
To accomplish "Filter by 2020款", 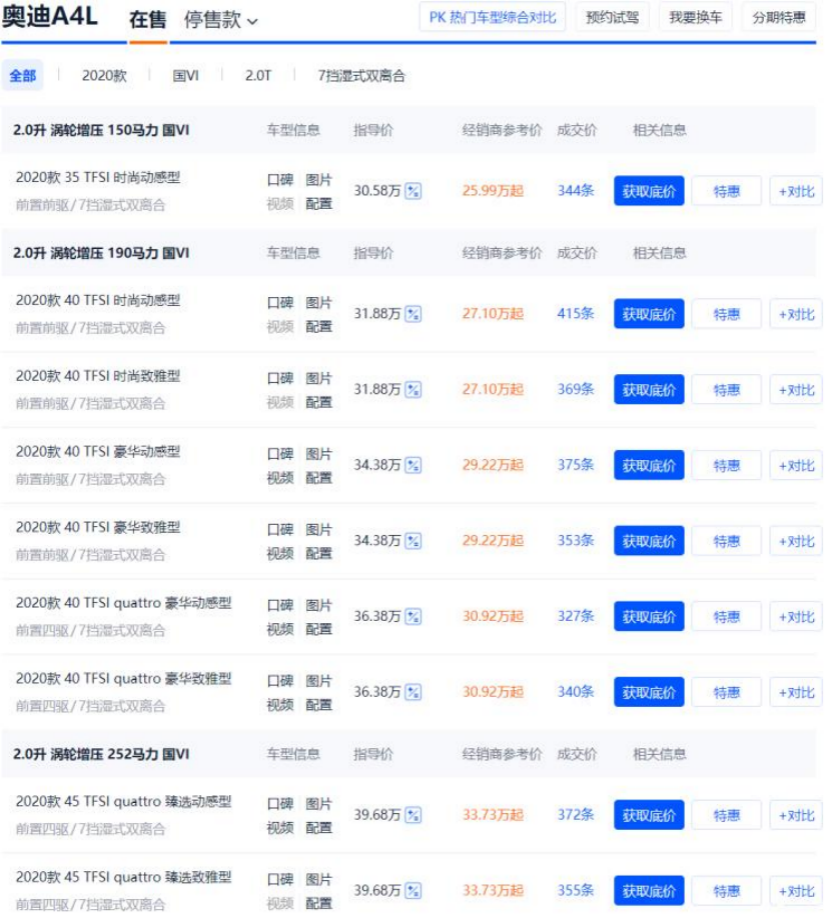I will tap(105, 76).
